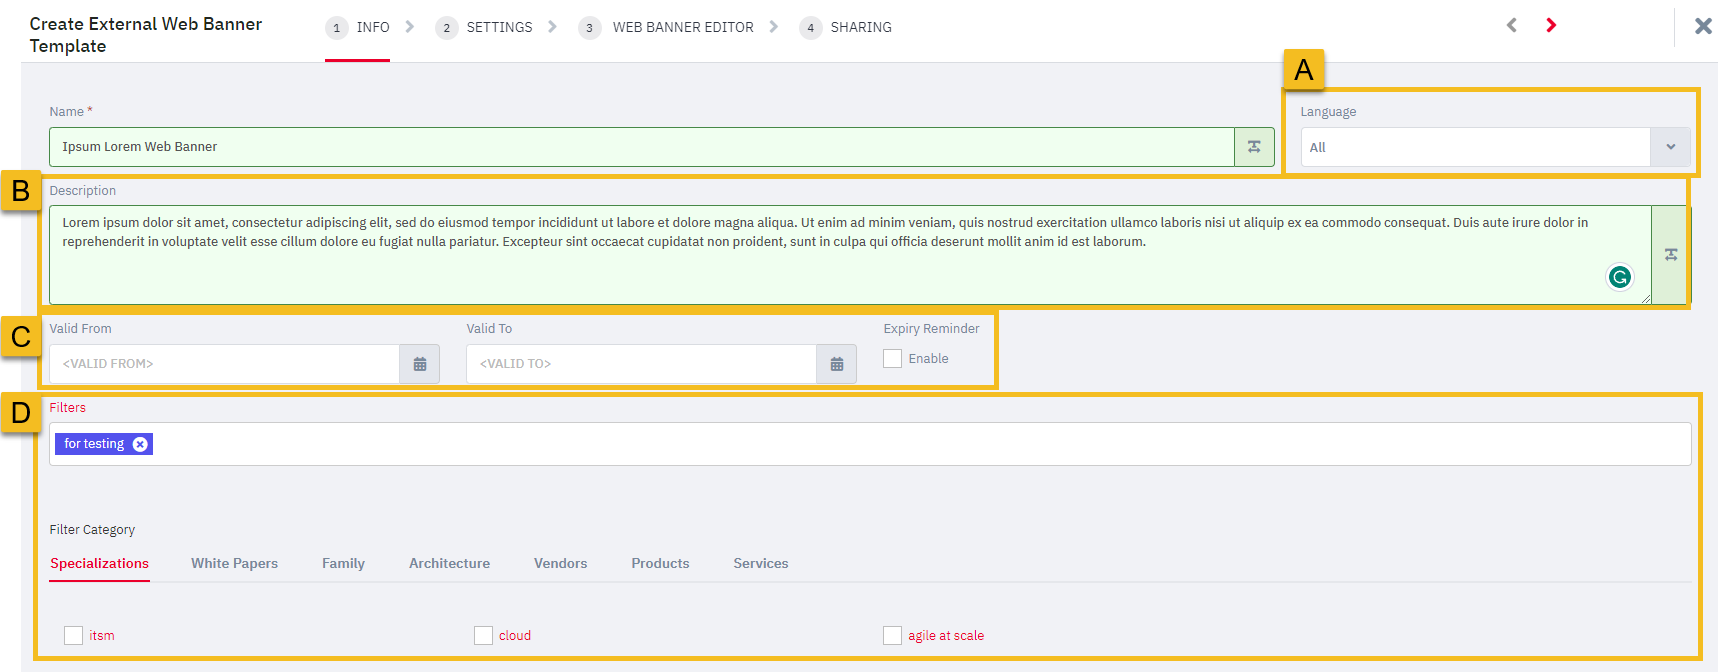This screenshot has height=672, width=1718.
Task: Enable the Expiry Reminder checkbox
Action: (x=893, y=358)
